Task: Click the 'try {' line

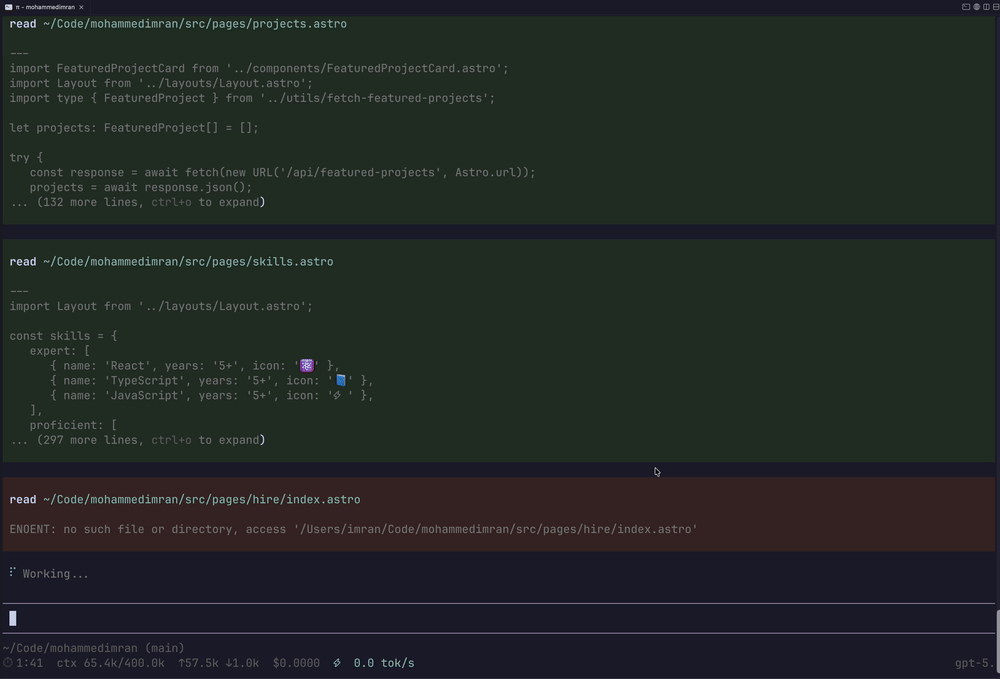Action: click(26, 157)
